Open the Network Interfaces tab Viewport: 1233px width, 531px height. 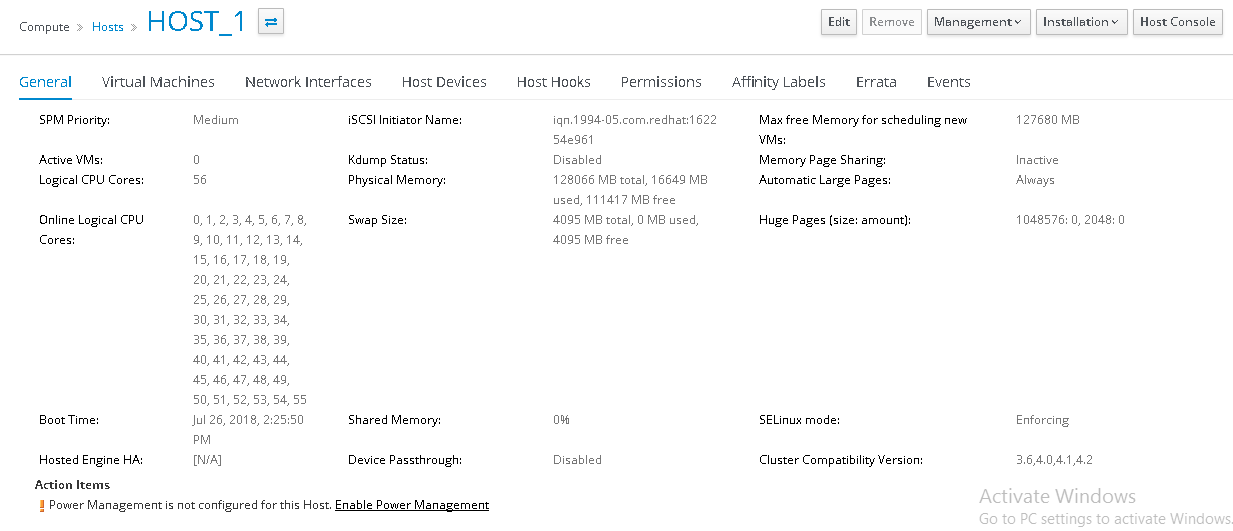coord(308,82)
